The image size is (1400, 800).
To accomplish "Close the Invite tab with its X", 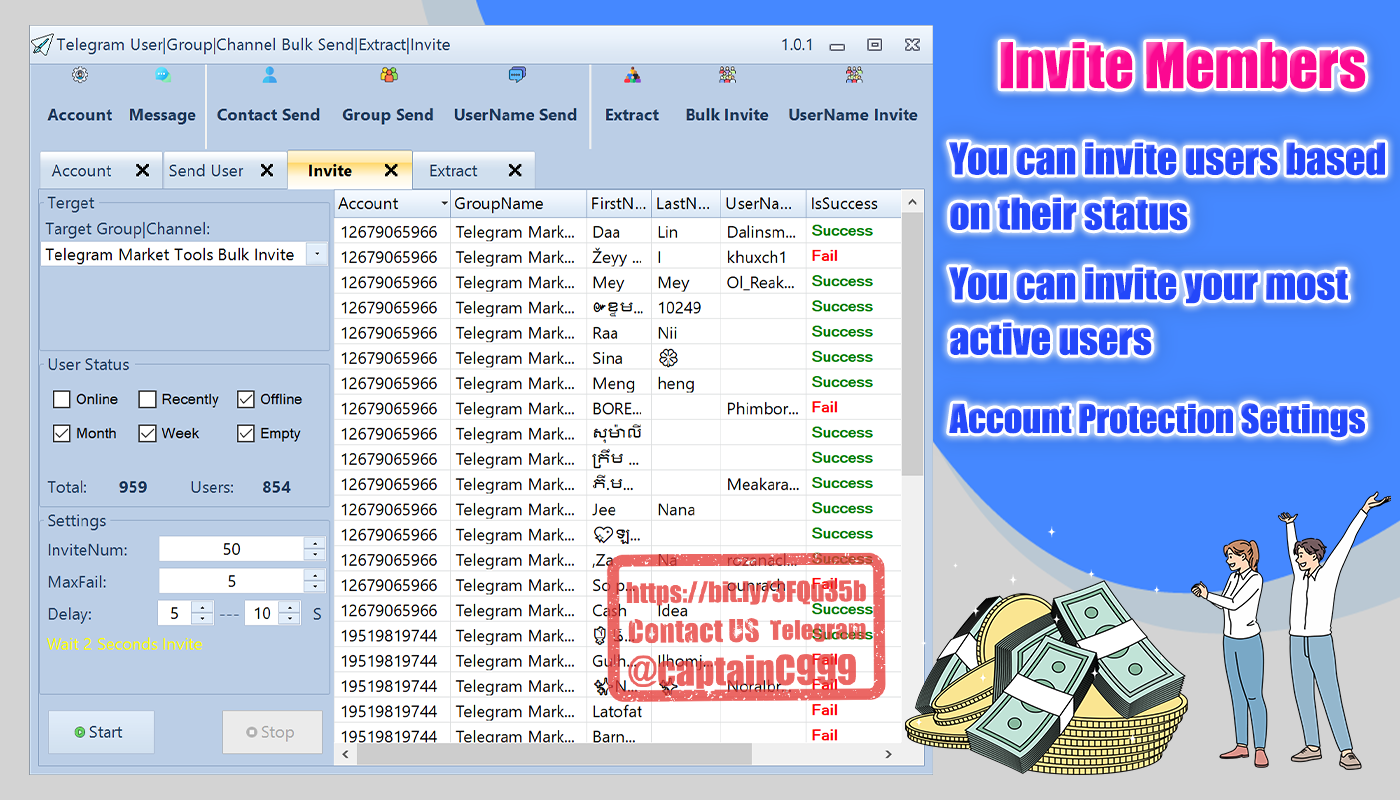I will click(x=391, y=171).
